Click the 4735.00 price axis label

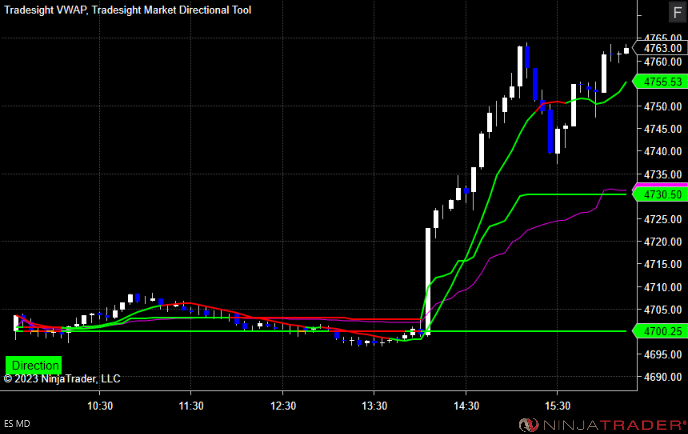tap(663, 175)
